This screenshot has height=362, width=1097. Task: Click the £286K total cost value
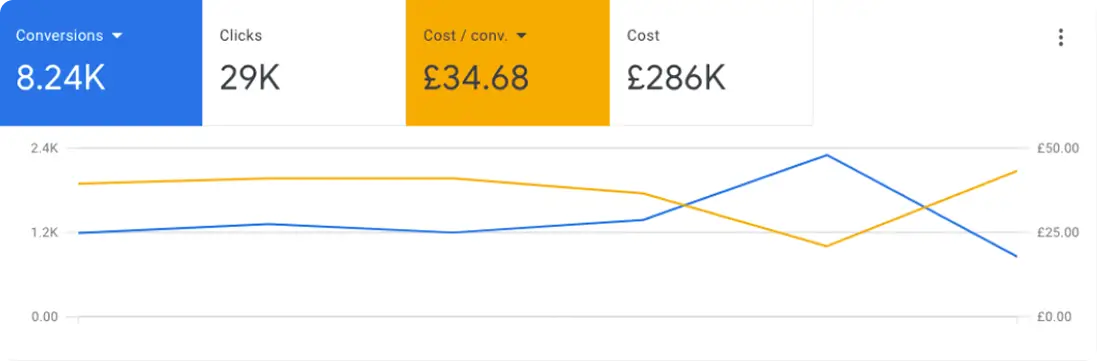(x=676, y=78)
